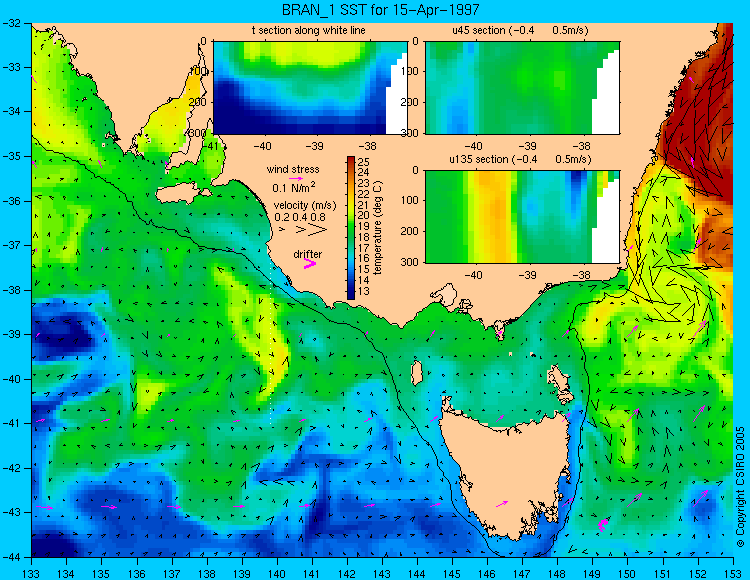Click the "drifter" legend label
The height and width of the screenshot is (580, 750).
(x=308, y=254)
